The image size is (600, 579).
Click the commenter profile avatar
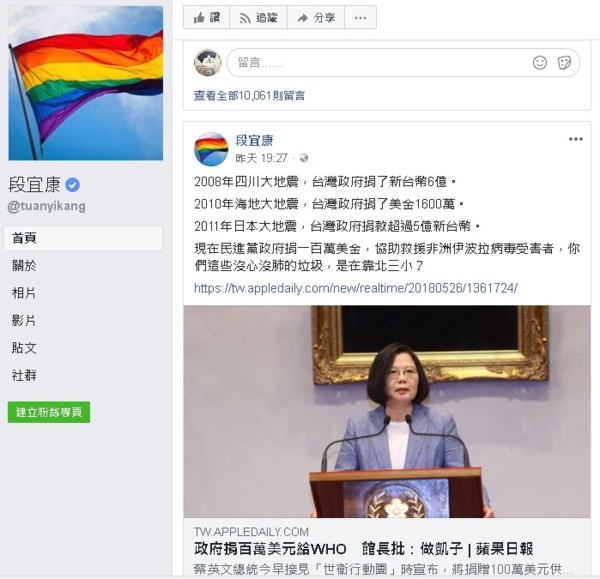208,62
